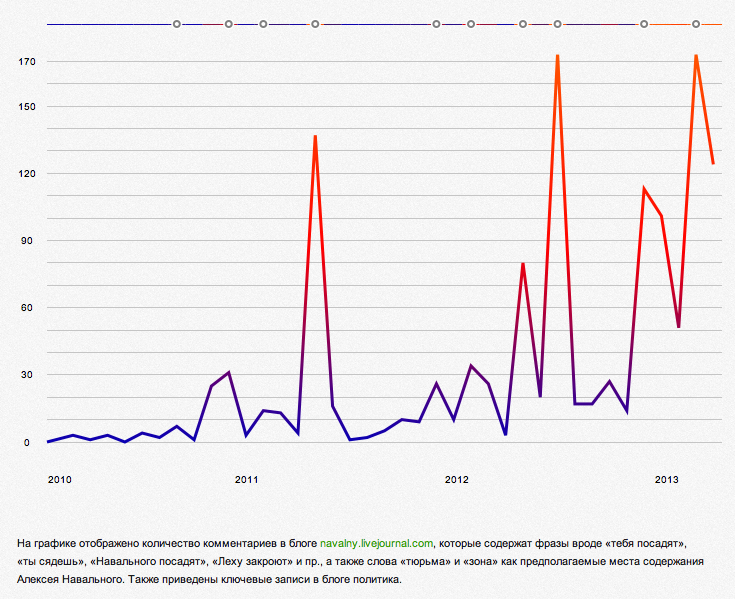Click timeline marker above the late-2012 peak near 113
Screen dimensions: 735x599
click(644, 24)
